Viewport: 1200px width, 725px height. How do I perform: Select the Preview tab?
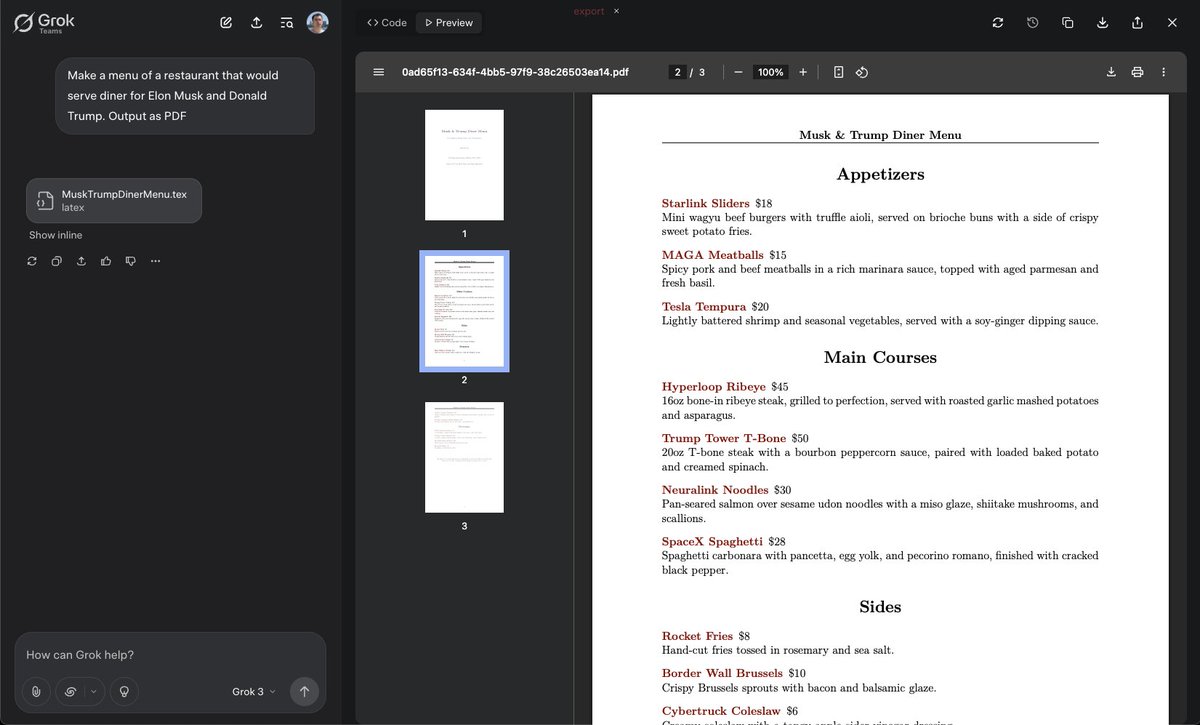[448, 21]
